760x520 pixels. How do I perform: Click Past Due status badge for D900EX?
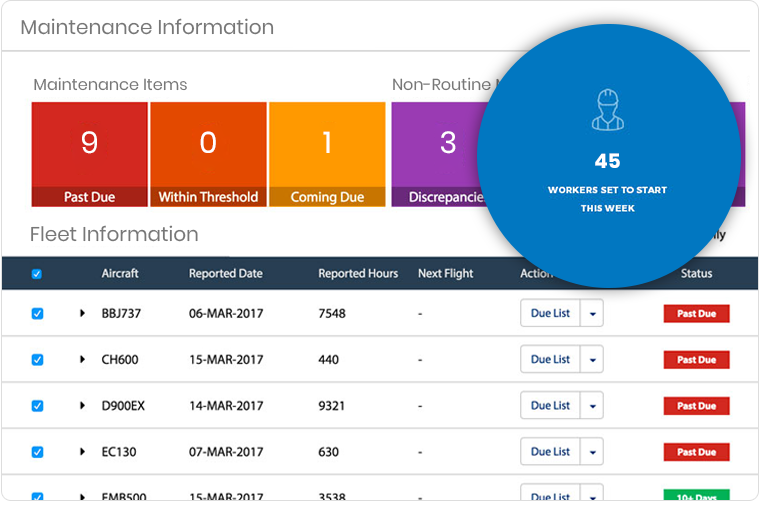coord(697,406)
